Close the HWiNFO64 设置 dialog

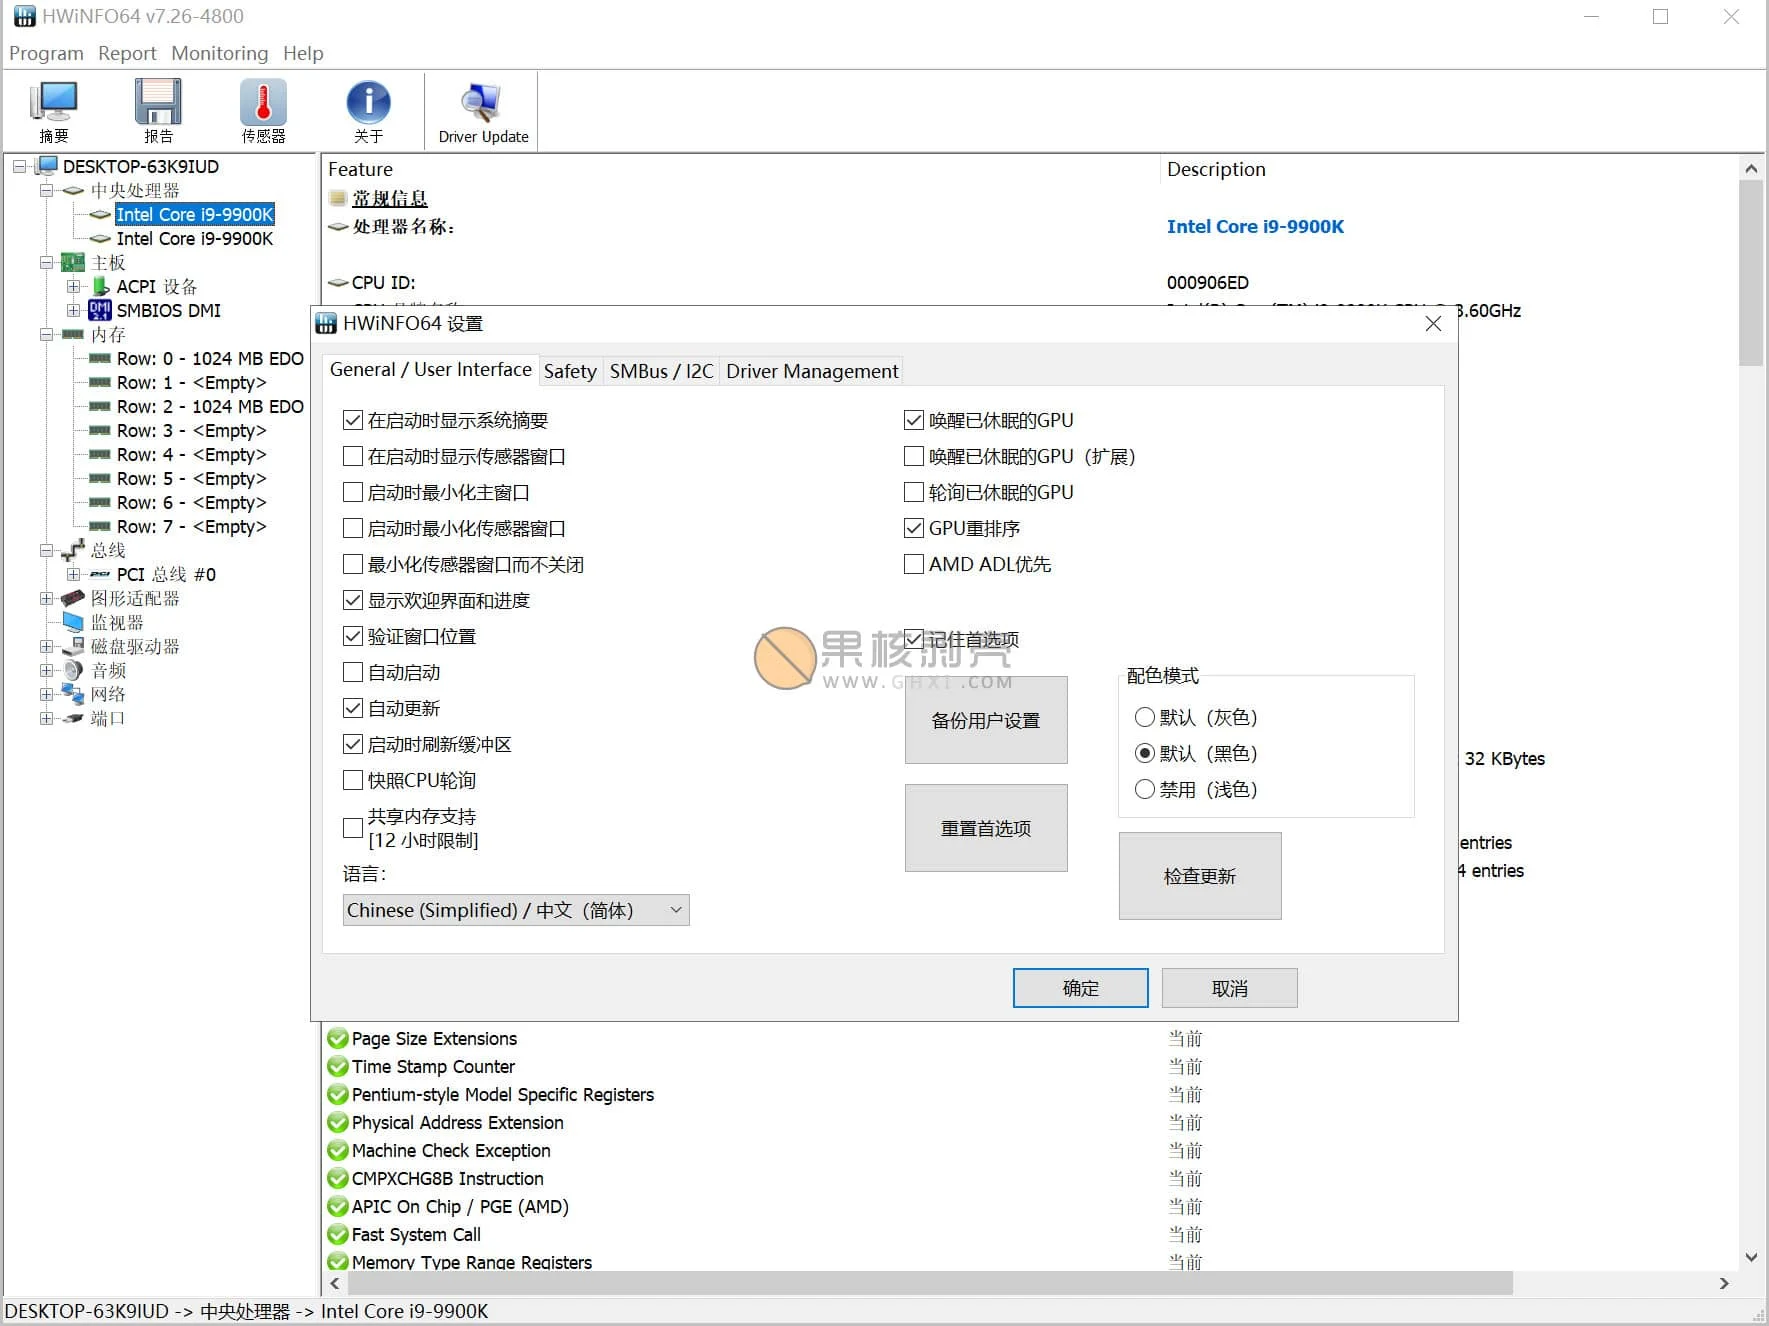click(x=1433, y=324)
